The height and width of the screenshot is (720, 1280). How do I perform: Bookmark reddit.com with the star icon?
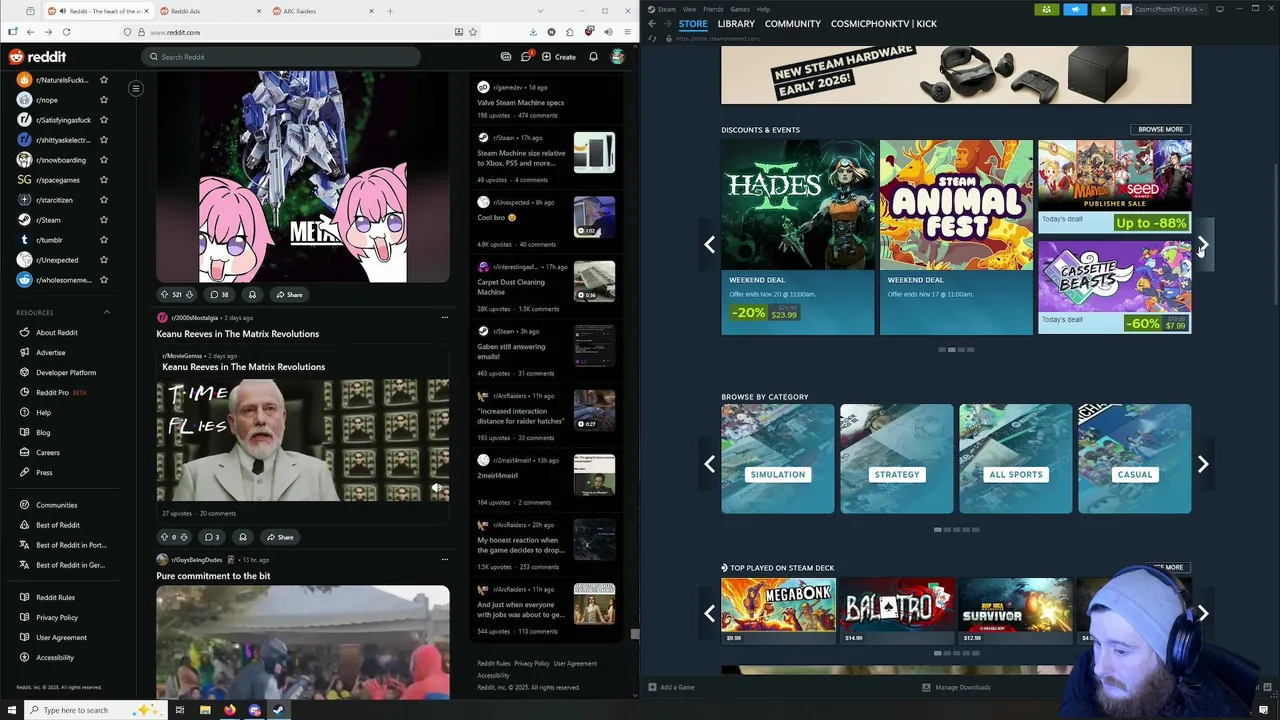click(x=473, y=32)
